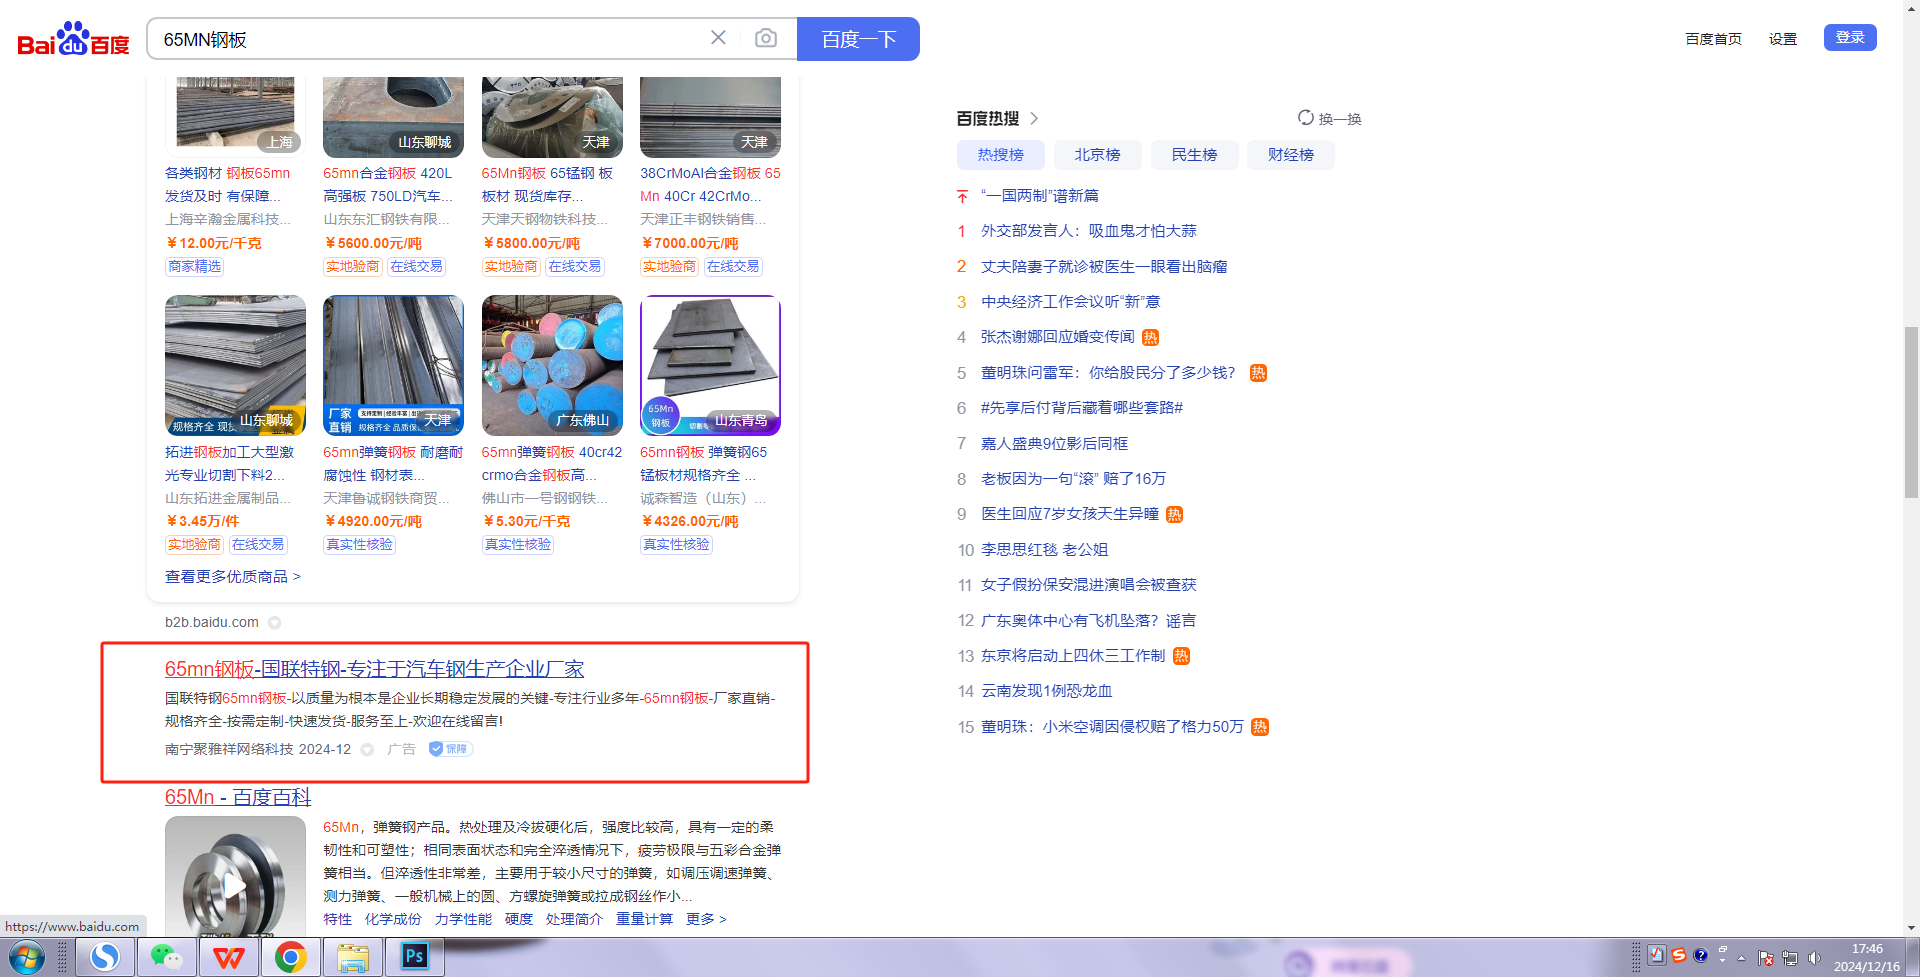Click the 广告 label on the ad result

(401, 749)
